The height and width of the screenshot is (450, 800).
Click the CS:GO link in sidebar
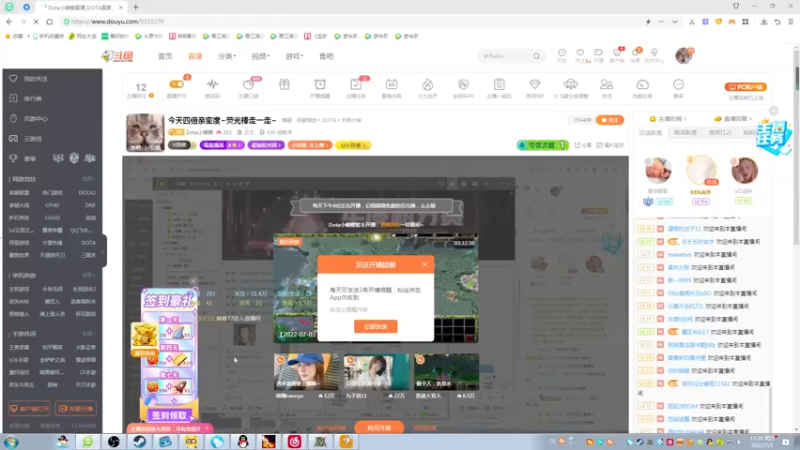tap(52, 218)
